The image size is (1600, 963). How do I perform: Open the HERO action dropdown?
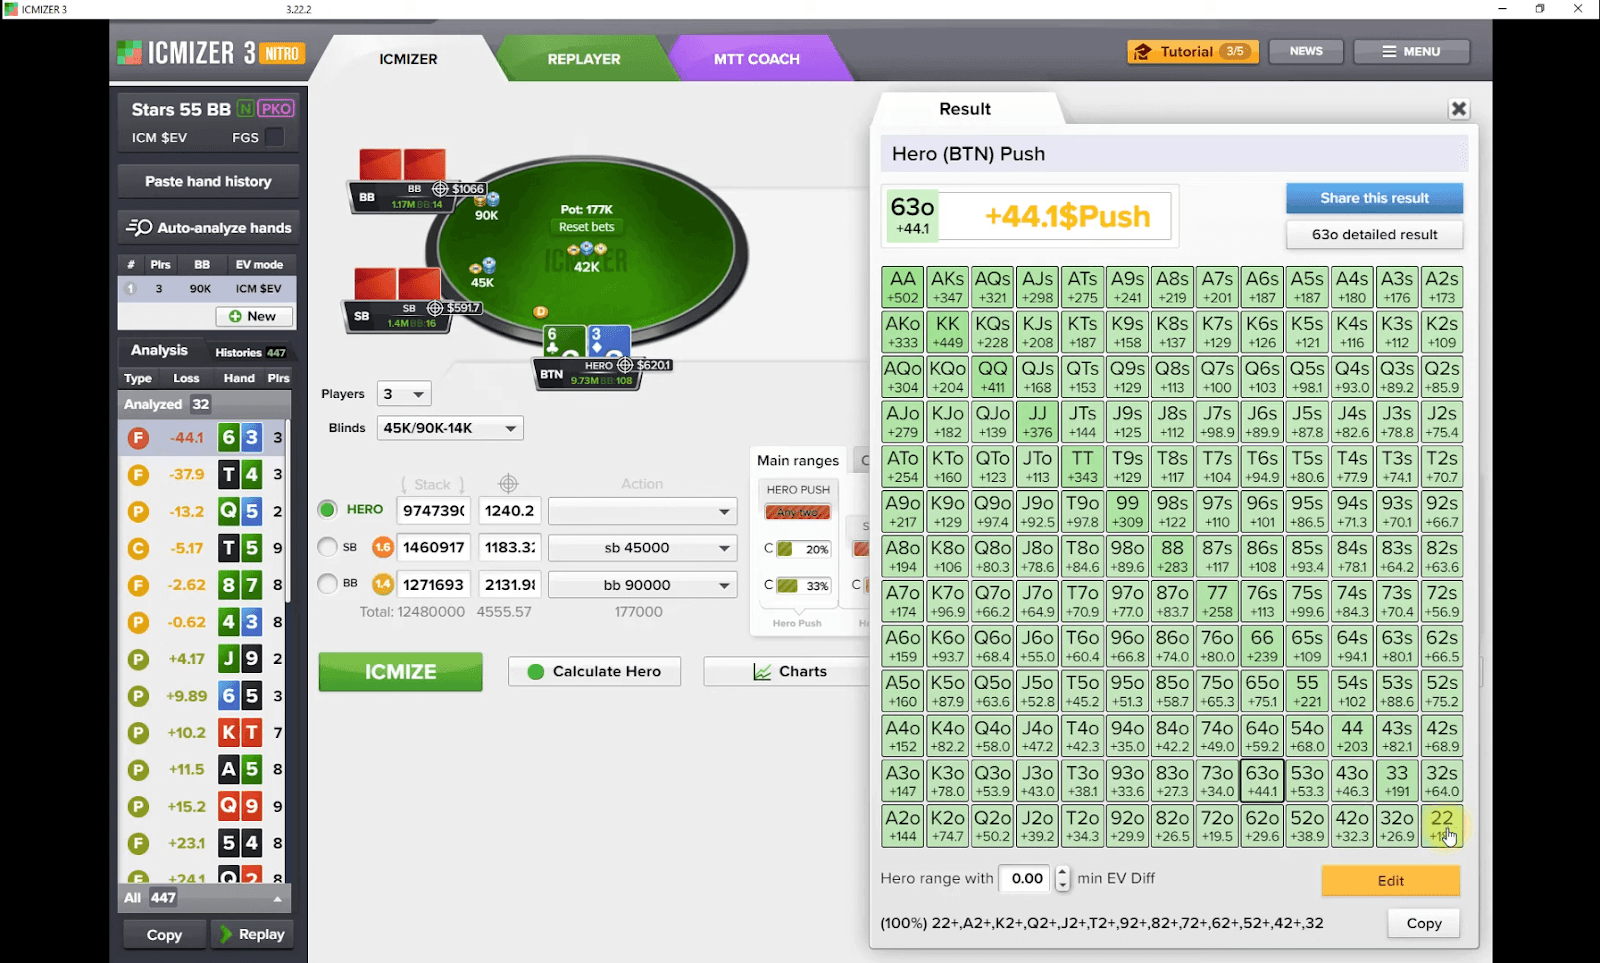pos(643,511)
